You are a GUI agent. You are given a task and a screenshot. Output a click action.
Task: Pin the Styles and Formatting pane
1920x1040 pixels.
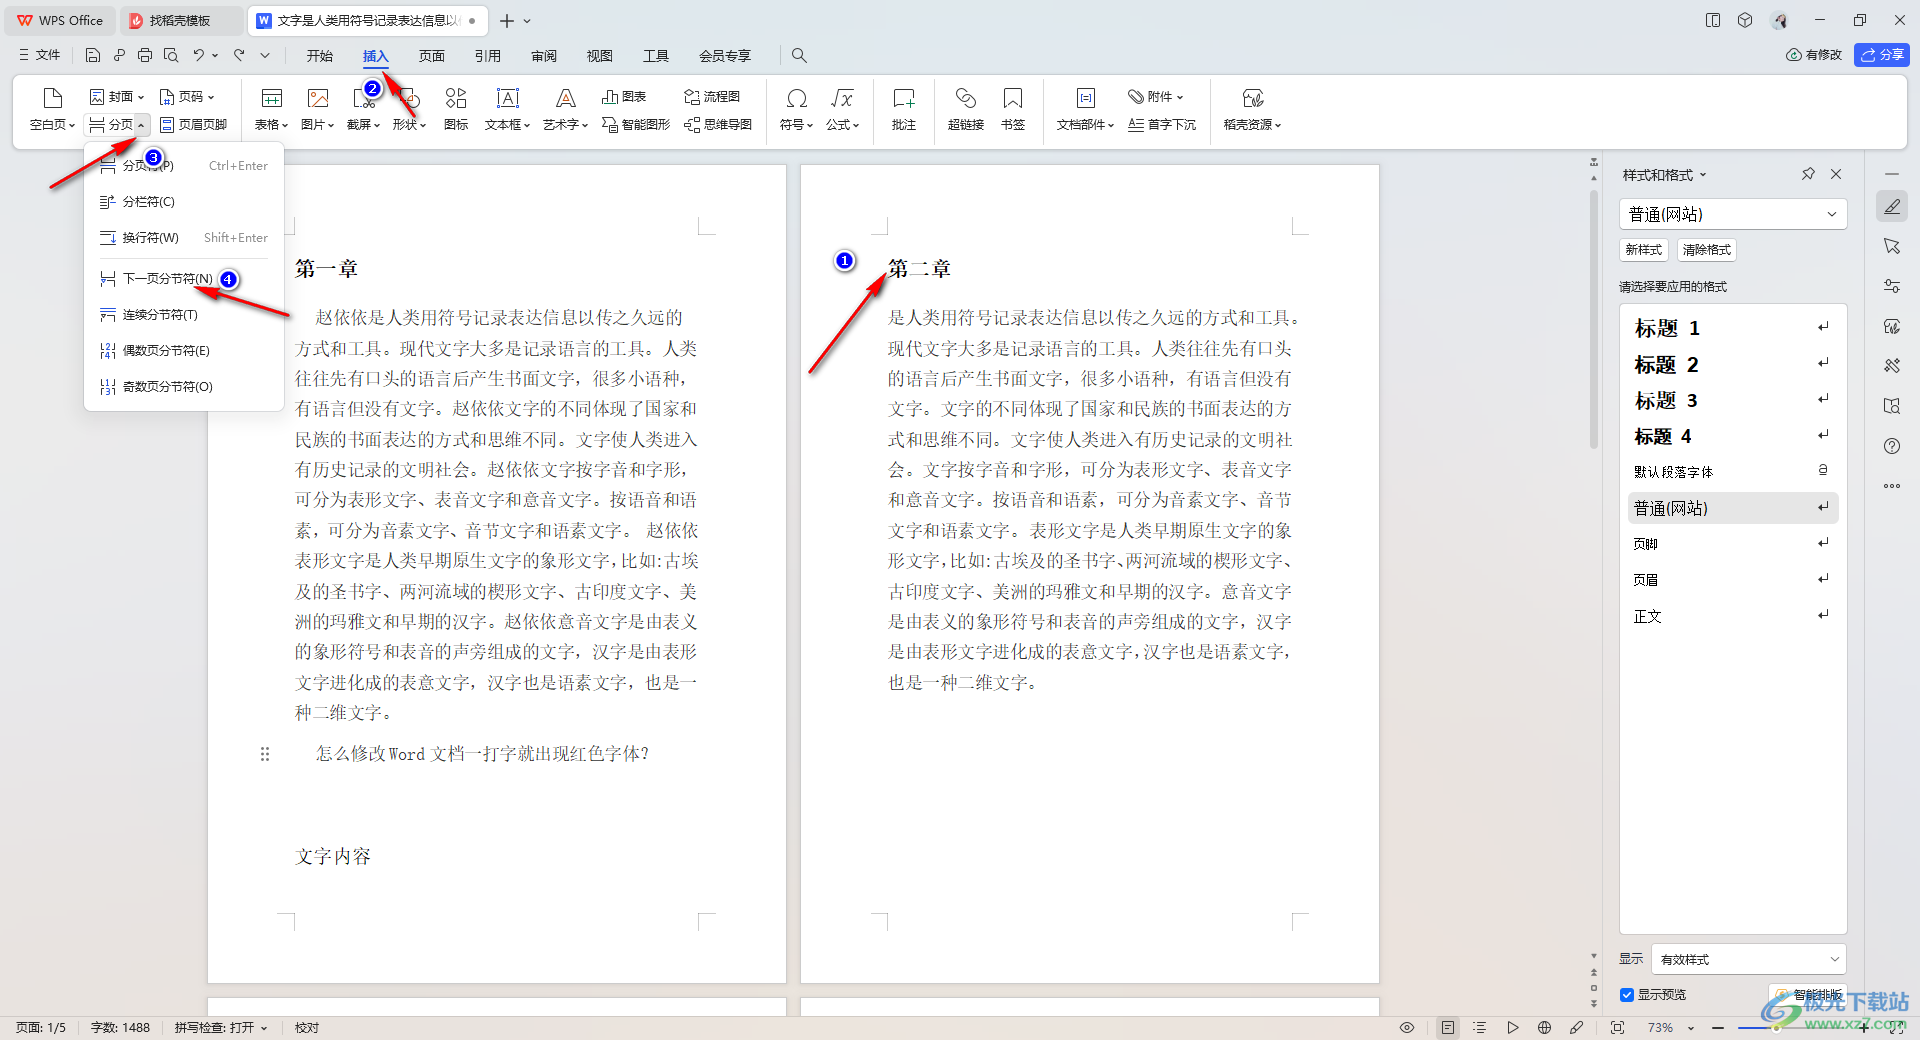(1808, 174)
